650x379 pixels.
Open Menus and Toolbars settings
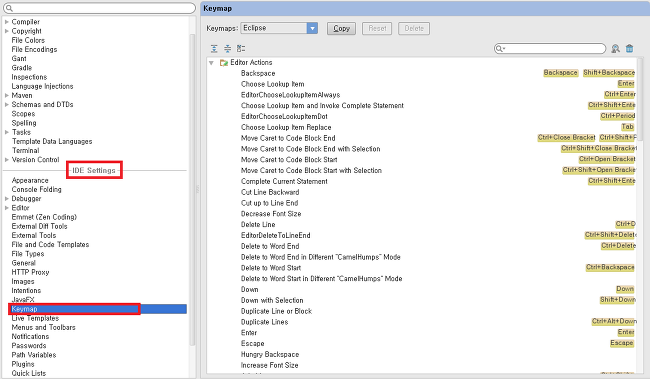pyautogui.click(x=44, y=328)
